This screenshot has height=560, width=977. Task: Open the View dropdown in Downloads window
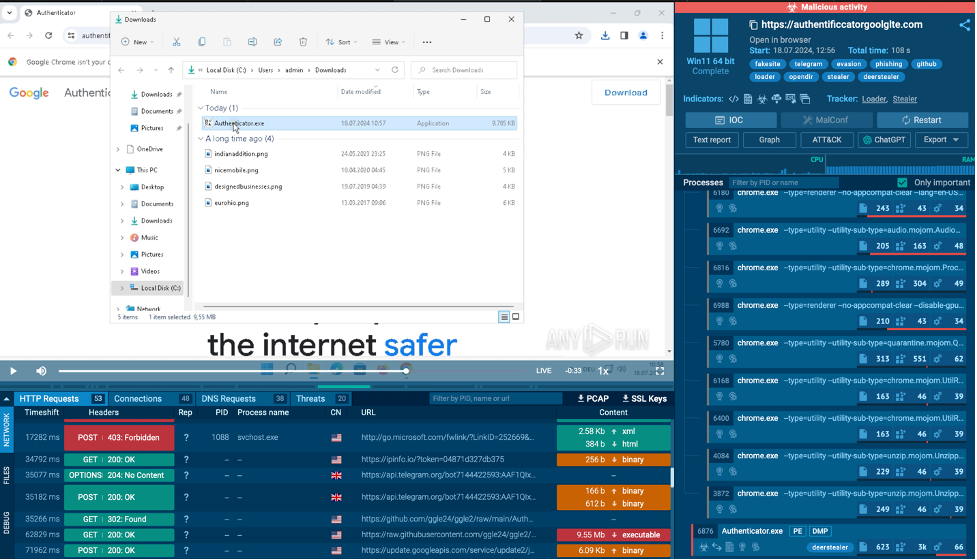pyautogui.click(x=389, y=42)
